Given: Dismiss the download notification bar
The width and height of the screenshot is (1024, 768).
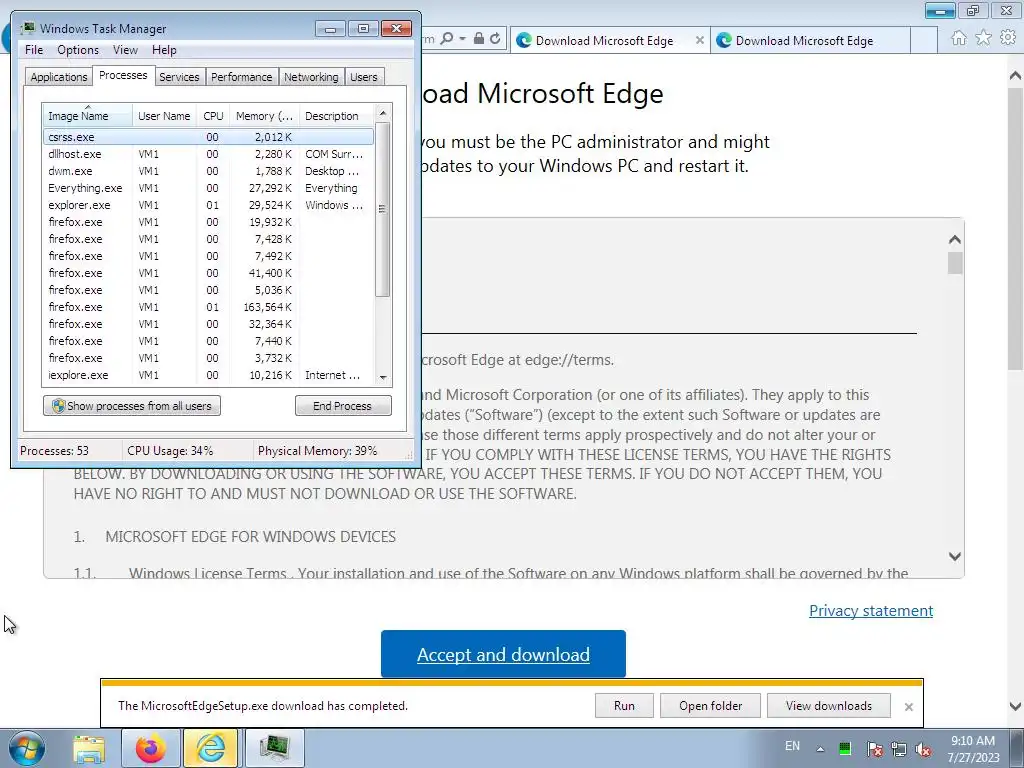Looking at the screenshot, I should click(908, 707).
